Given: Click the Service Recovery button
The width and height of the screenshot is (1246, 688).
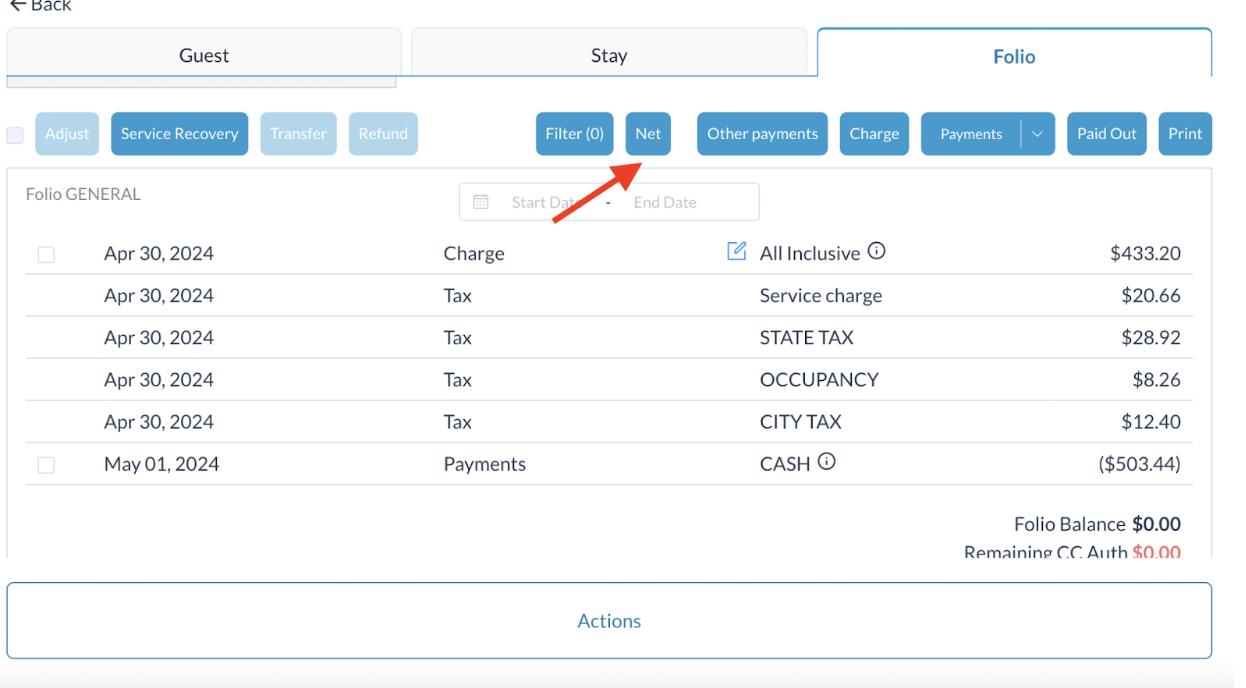Looking at the screenshot, I should [180, 134].
